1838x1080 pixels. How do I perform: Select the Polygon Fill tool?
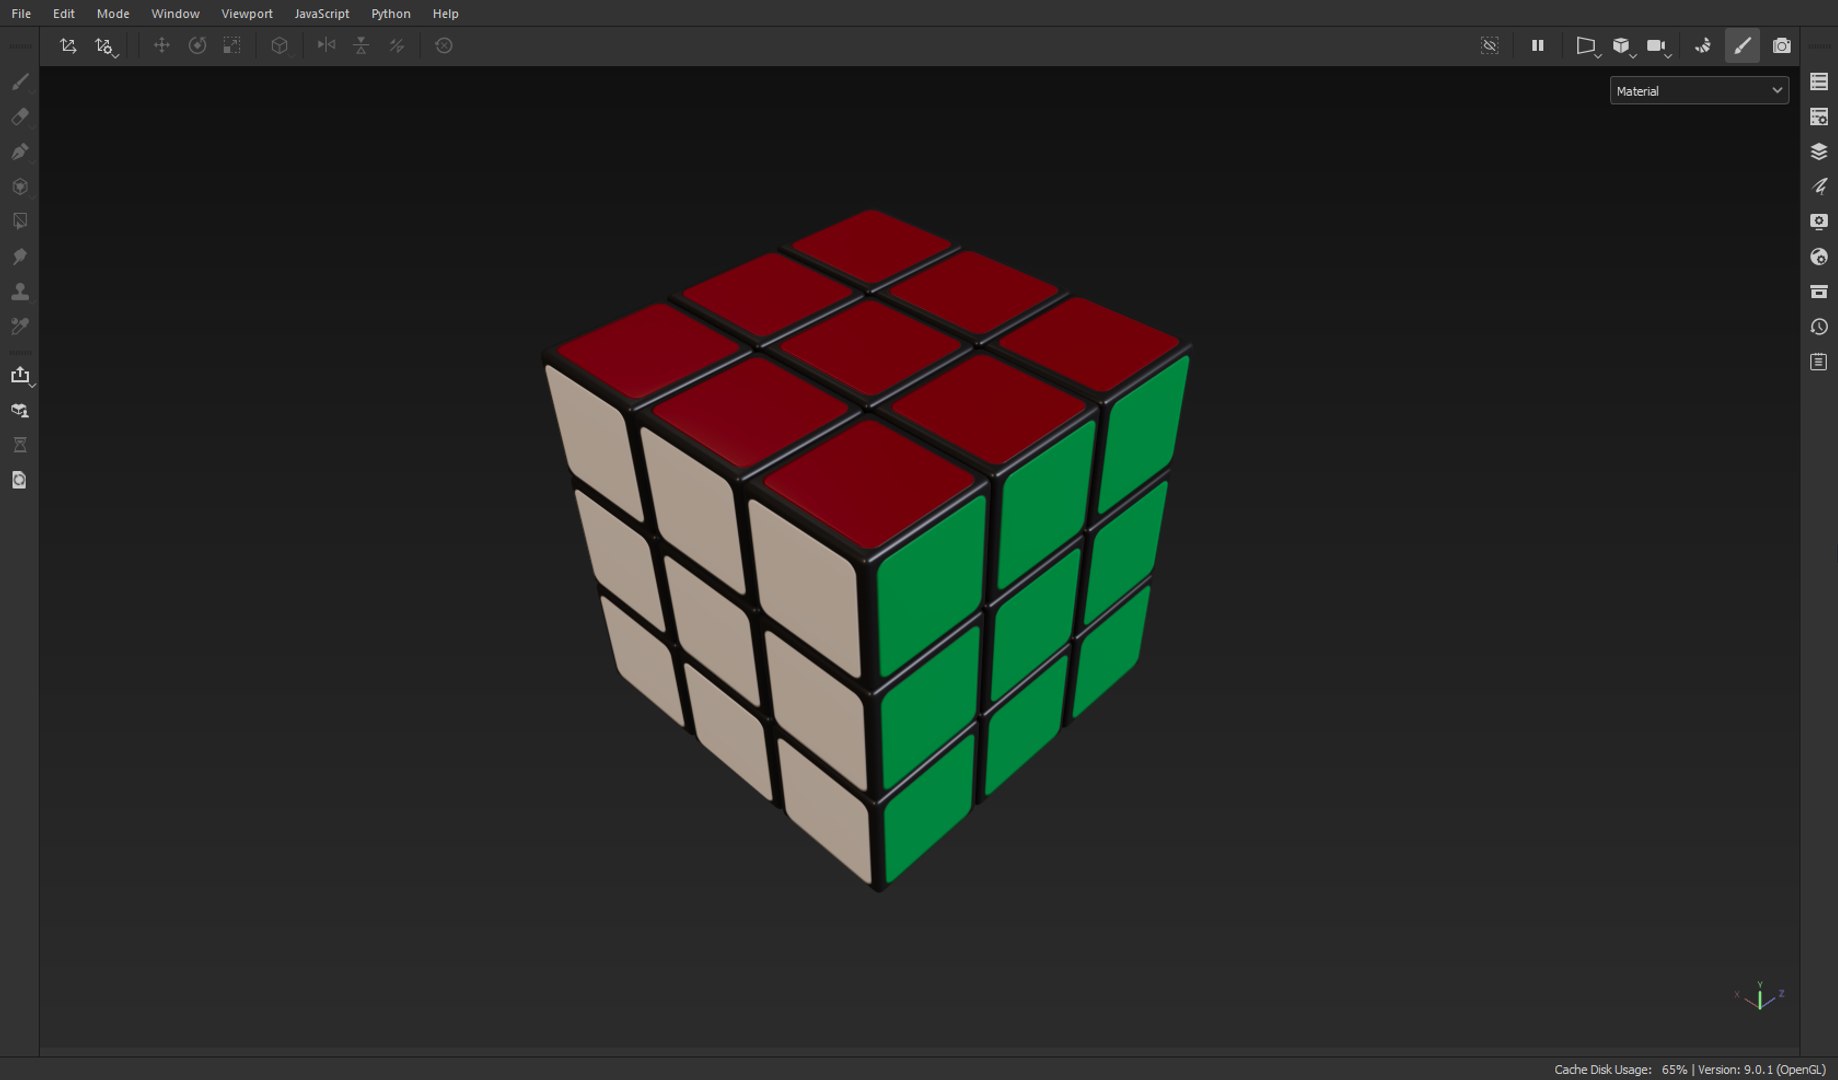(x=20, y=187)
